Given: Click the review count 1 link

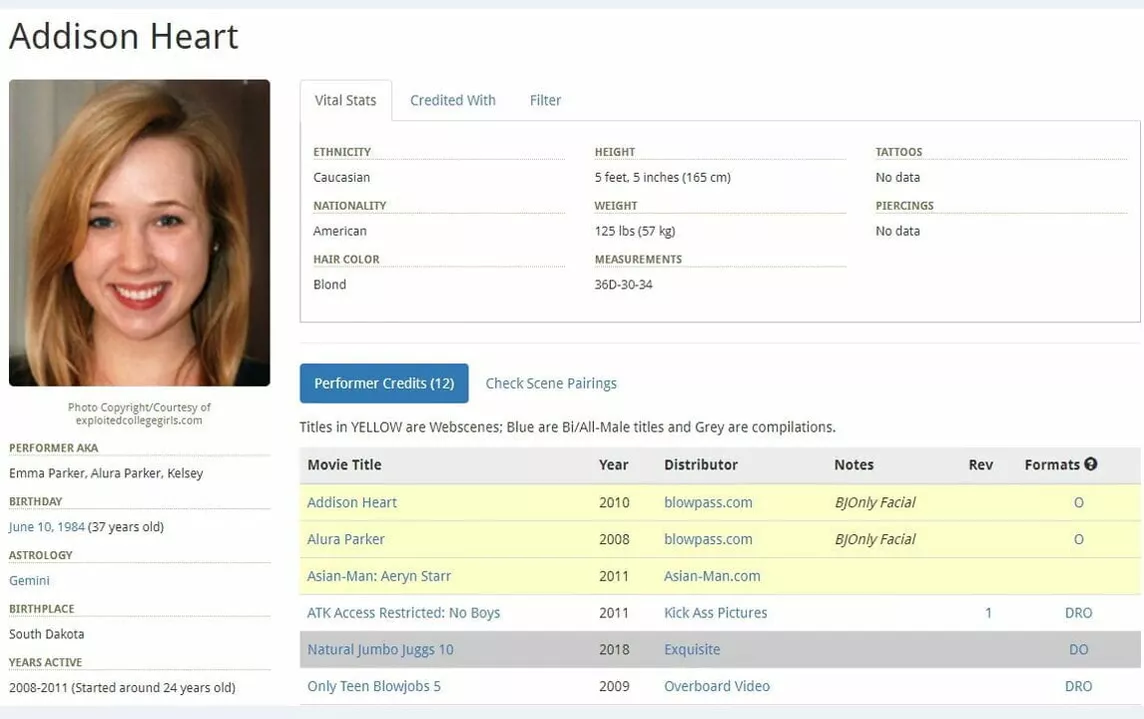Looking at the screenshot, I should pos(988,613).
